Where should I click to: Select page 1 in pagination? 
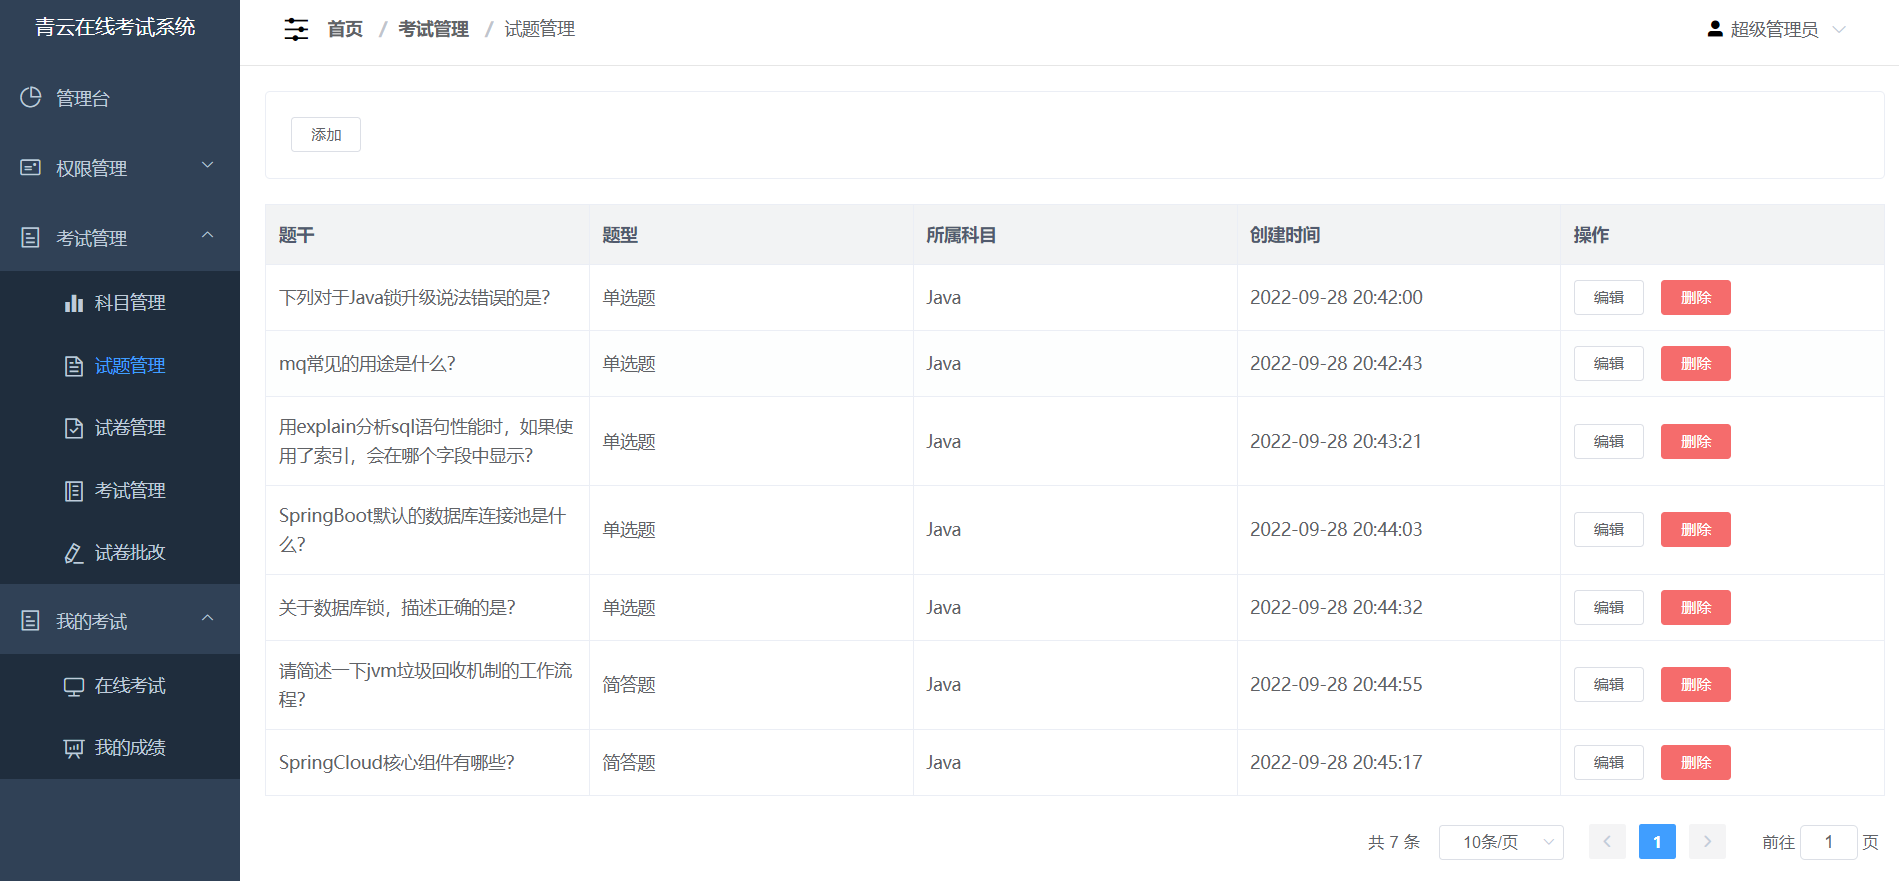[1657, 842]
